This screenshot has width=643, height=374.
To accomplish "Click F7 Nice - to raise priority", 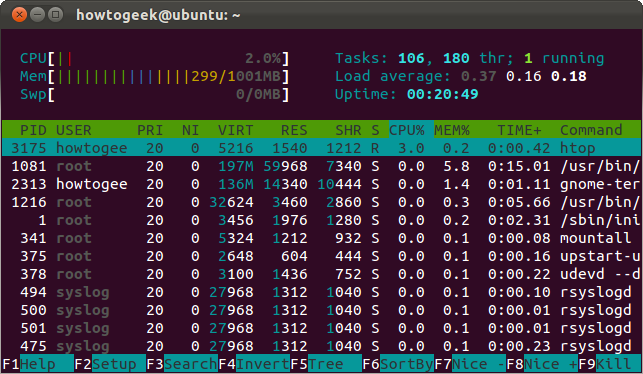I will [x=470, y=364].
